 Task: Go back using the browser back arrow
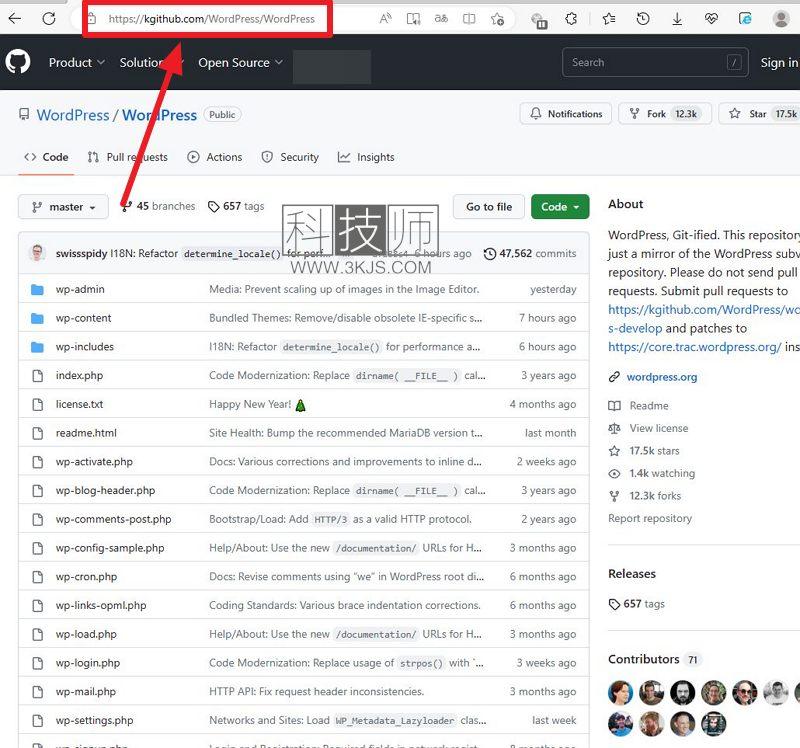pyautogui.click(x=15, y=19)
